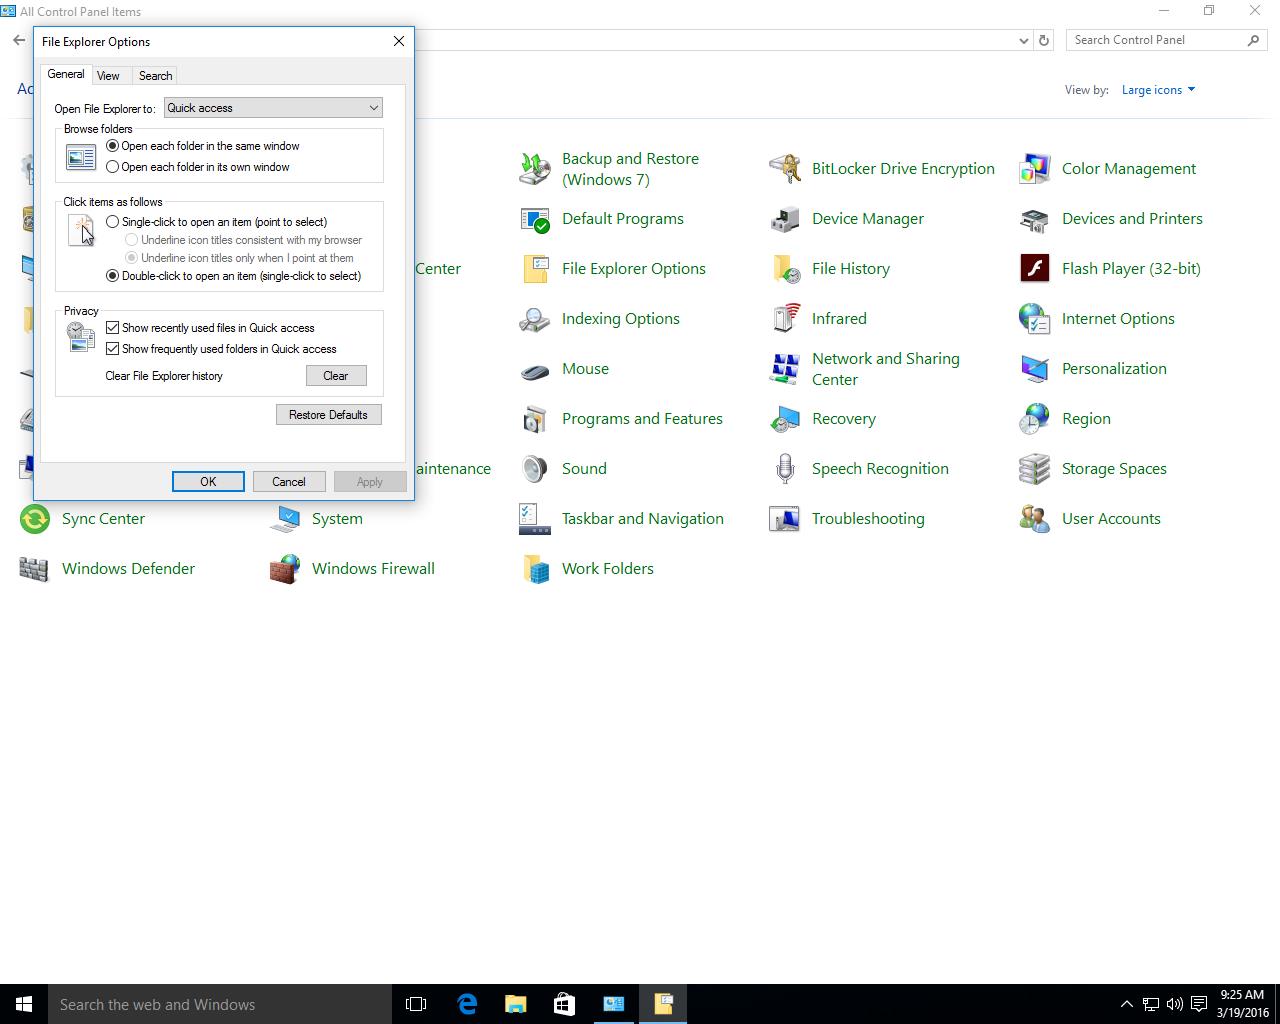Open the Recovery icon
This screenshot has width=1280, height=1024.
(x=785, y=419)
